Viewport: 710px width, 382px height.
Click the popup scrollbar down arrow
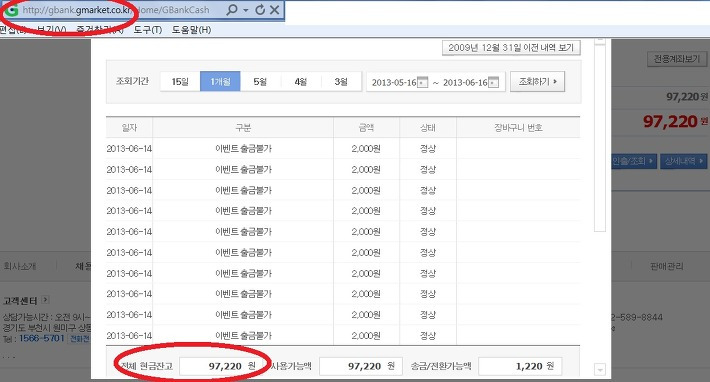[600, 370]
